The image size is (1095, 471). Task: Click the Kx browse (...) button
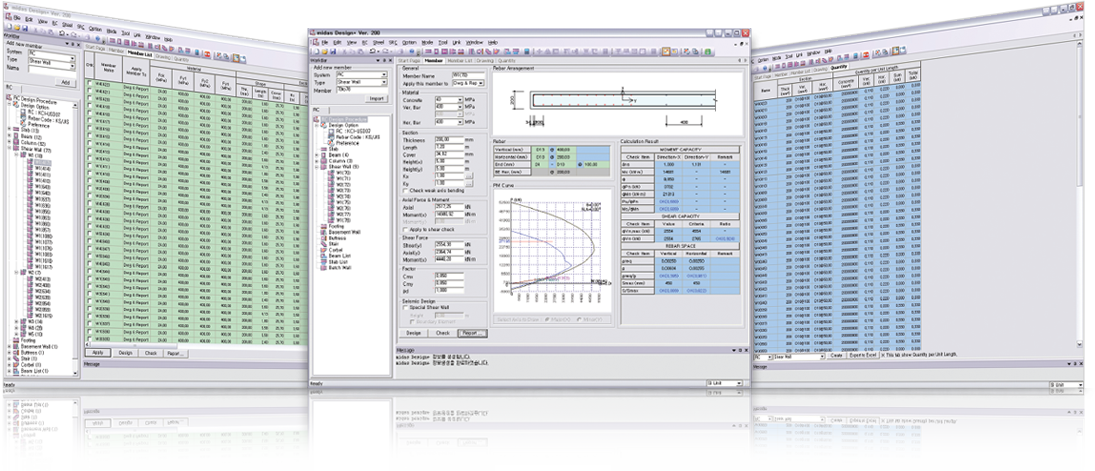point(469,175)
